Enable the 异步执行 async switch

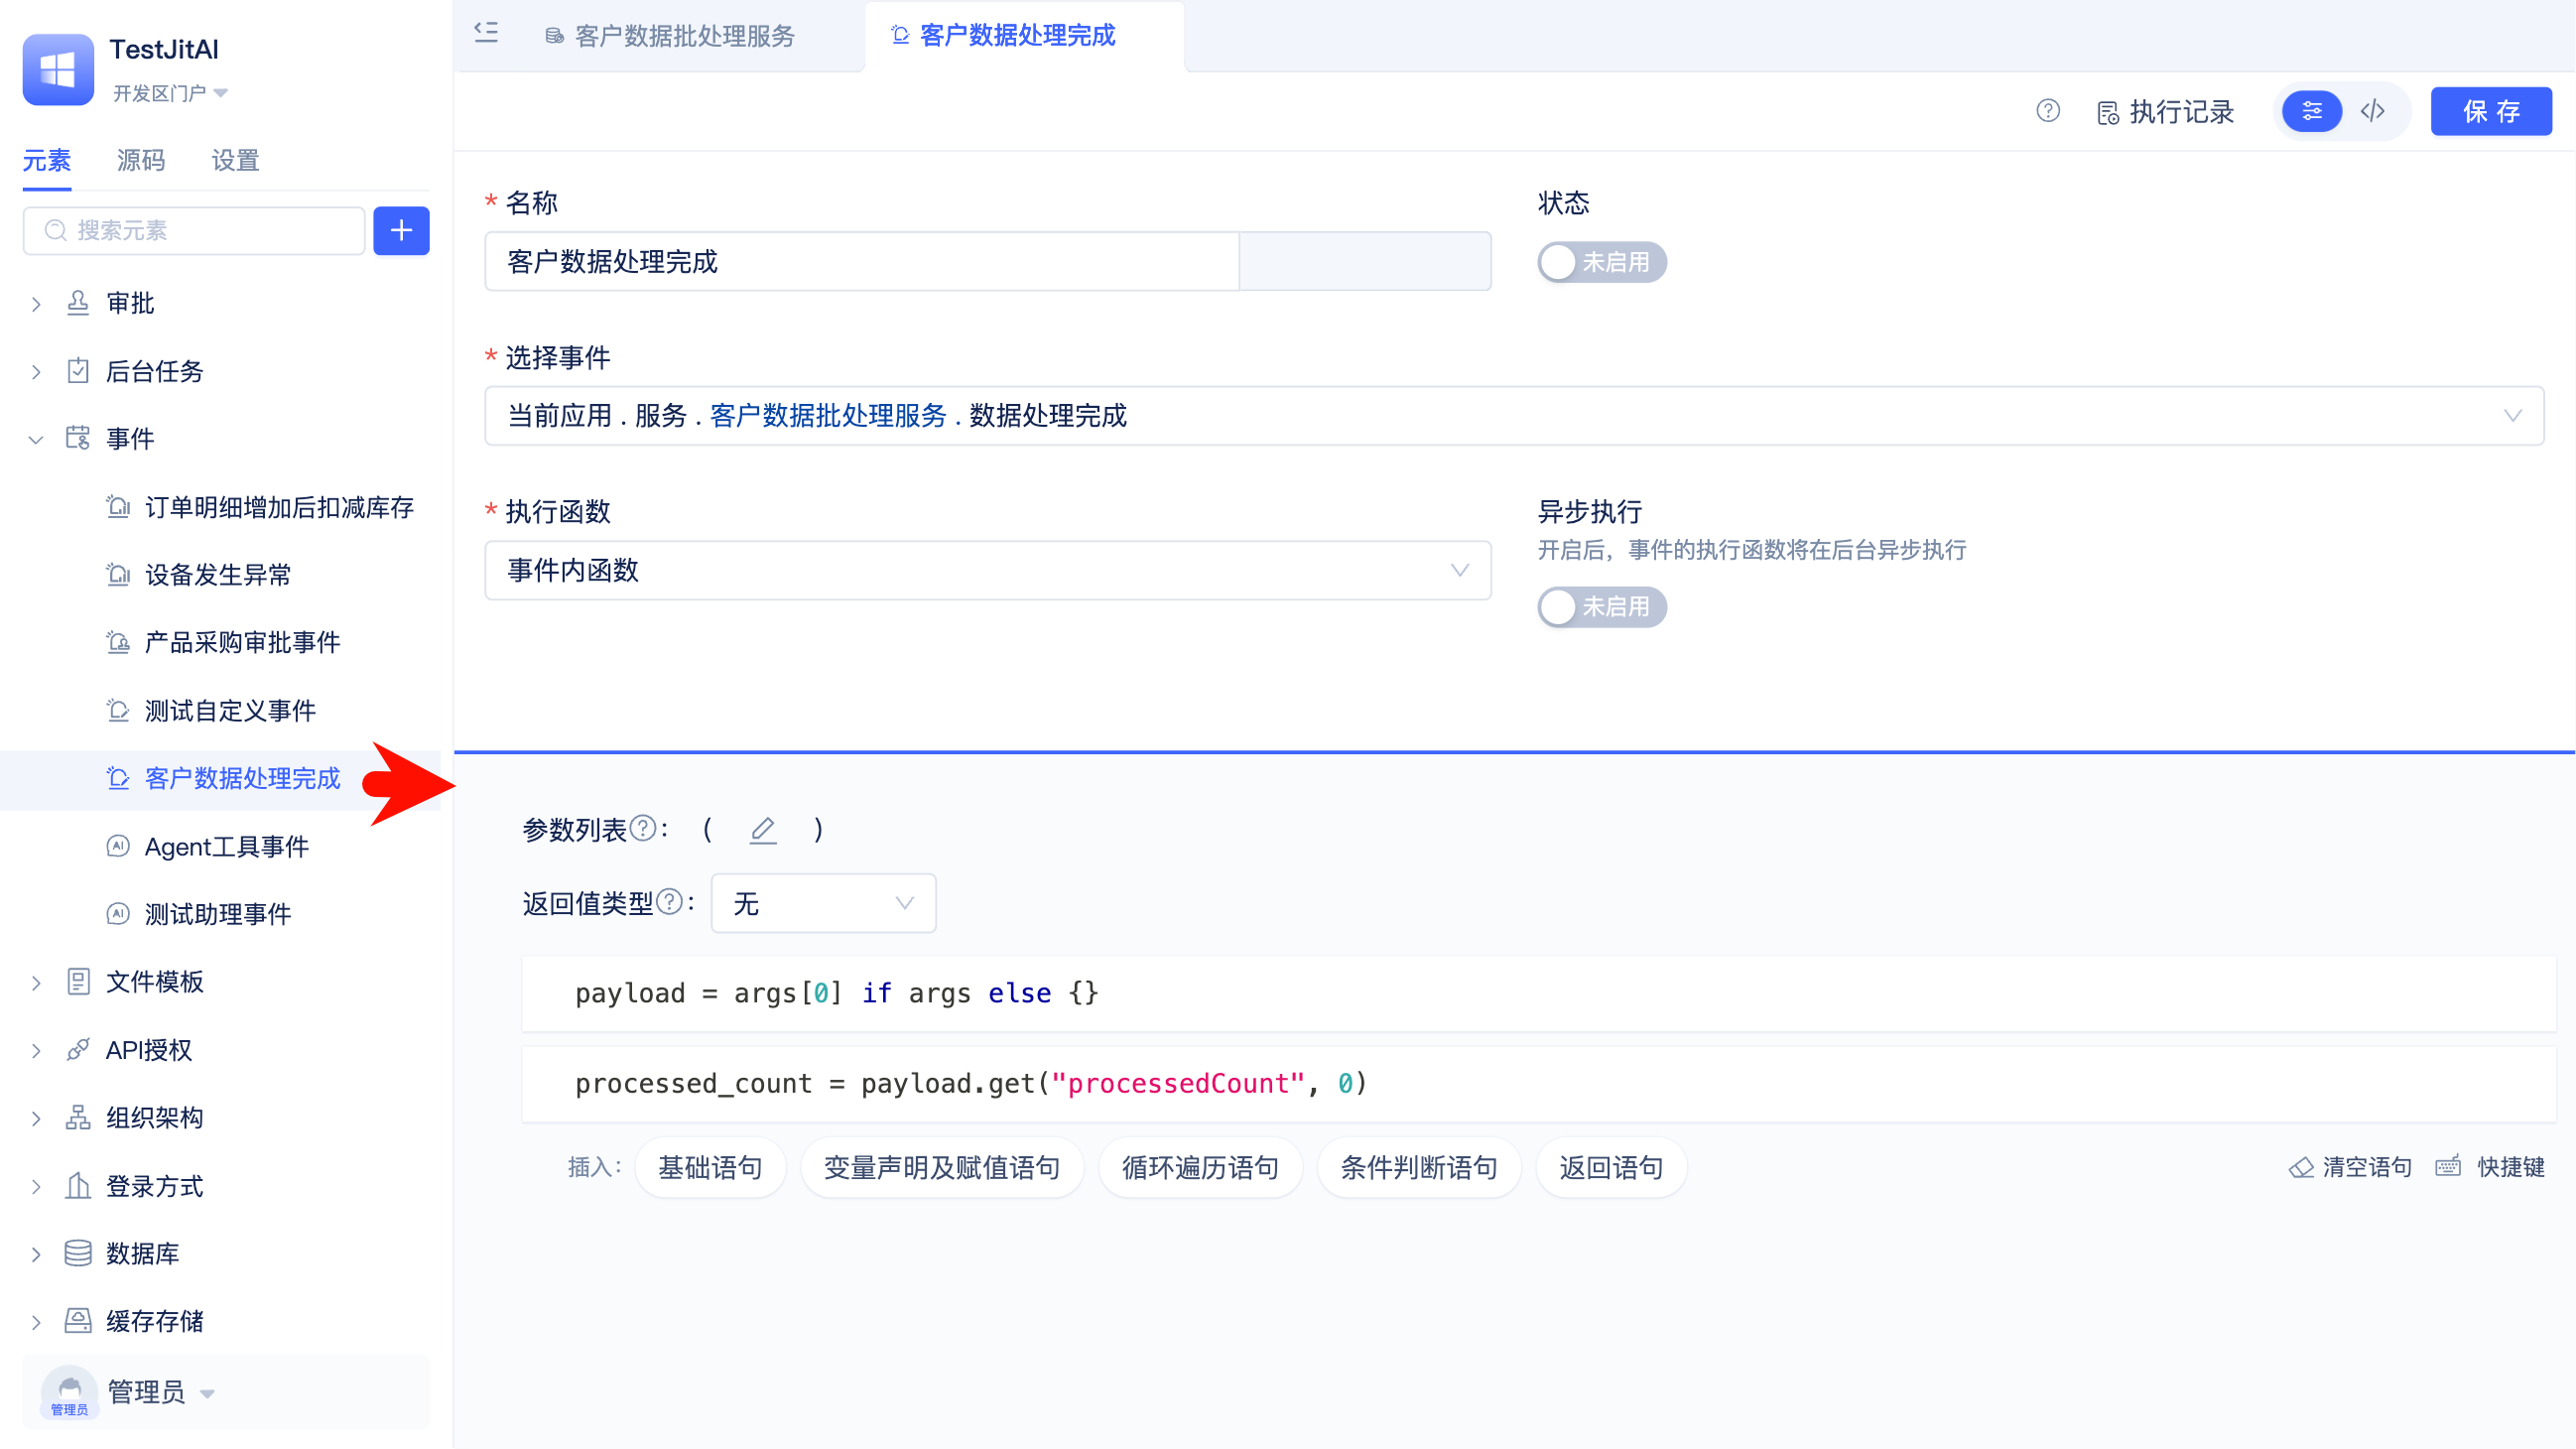pyautogui.click(x=1601, y=607)
